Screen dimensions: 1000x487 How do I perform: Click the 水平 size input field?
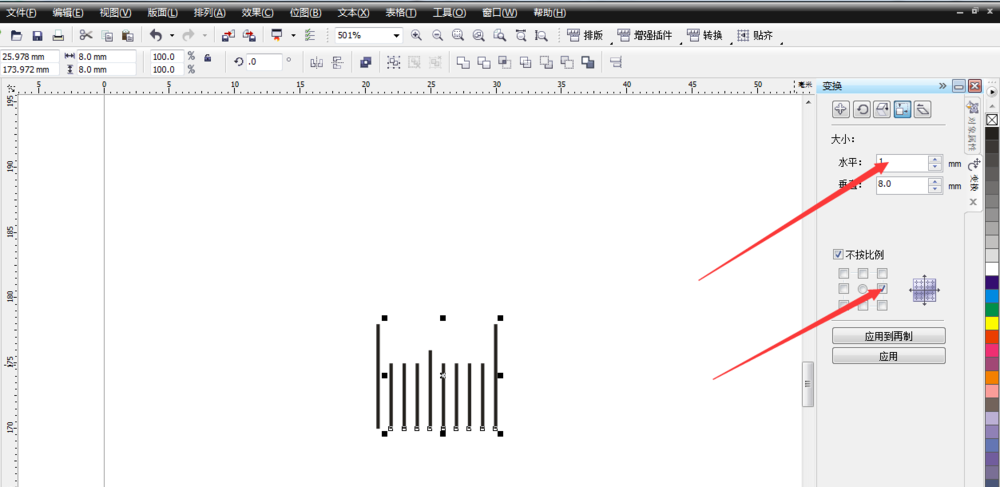[x=902, y=163]
